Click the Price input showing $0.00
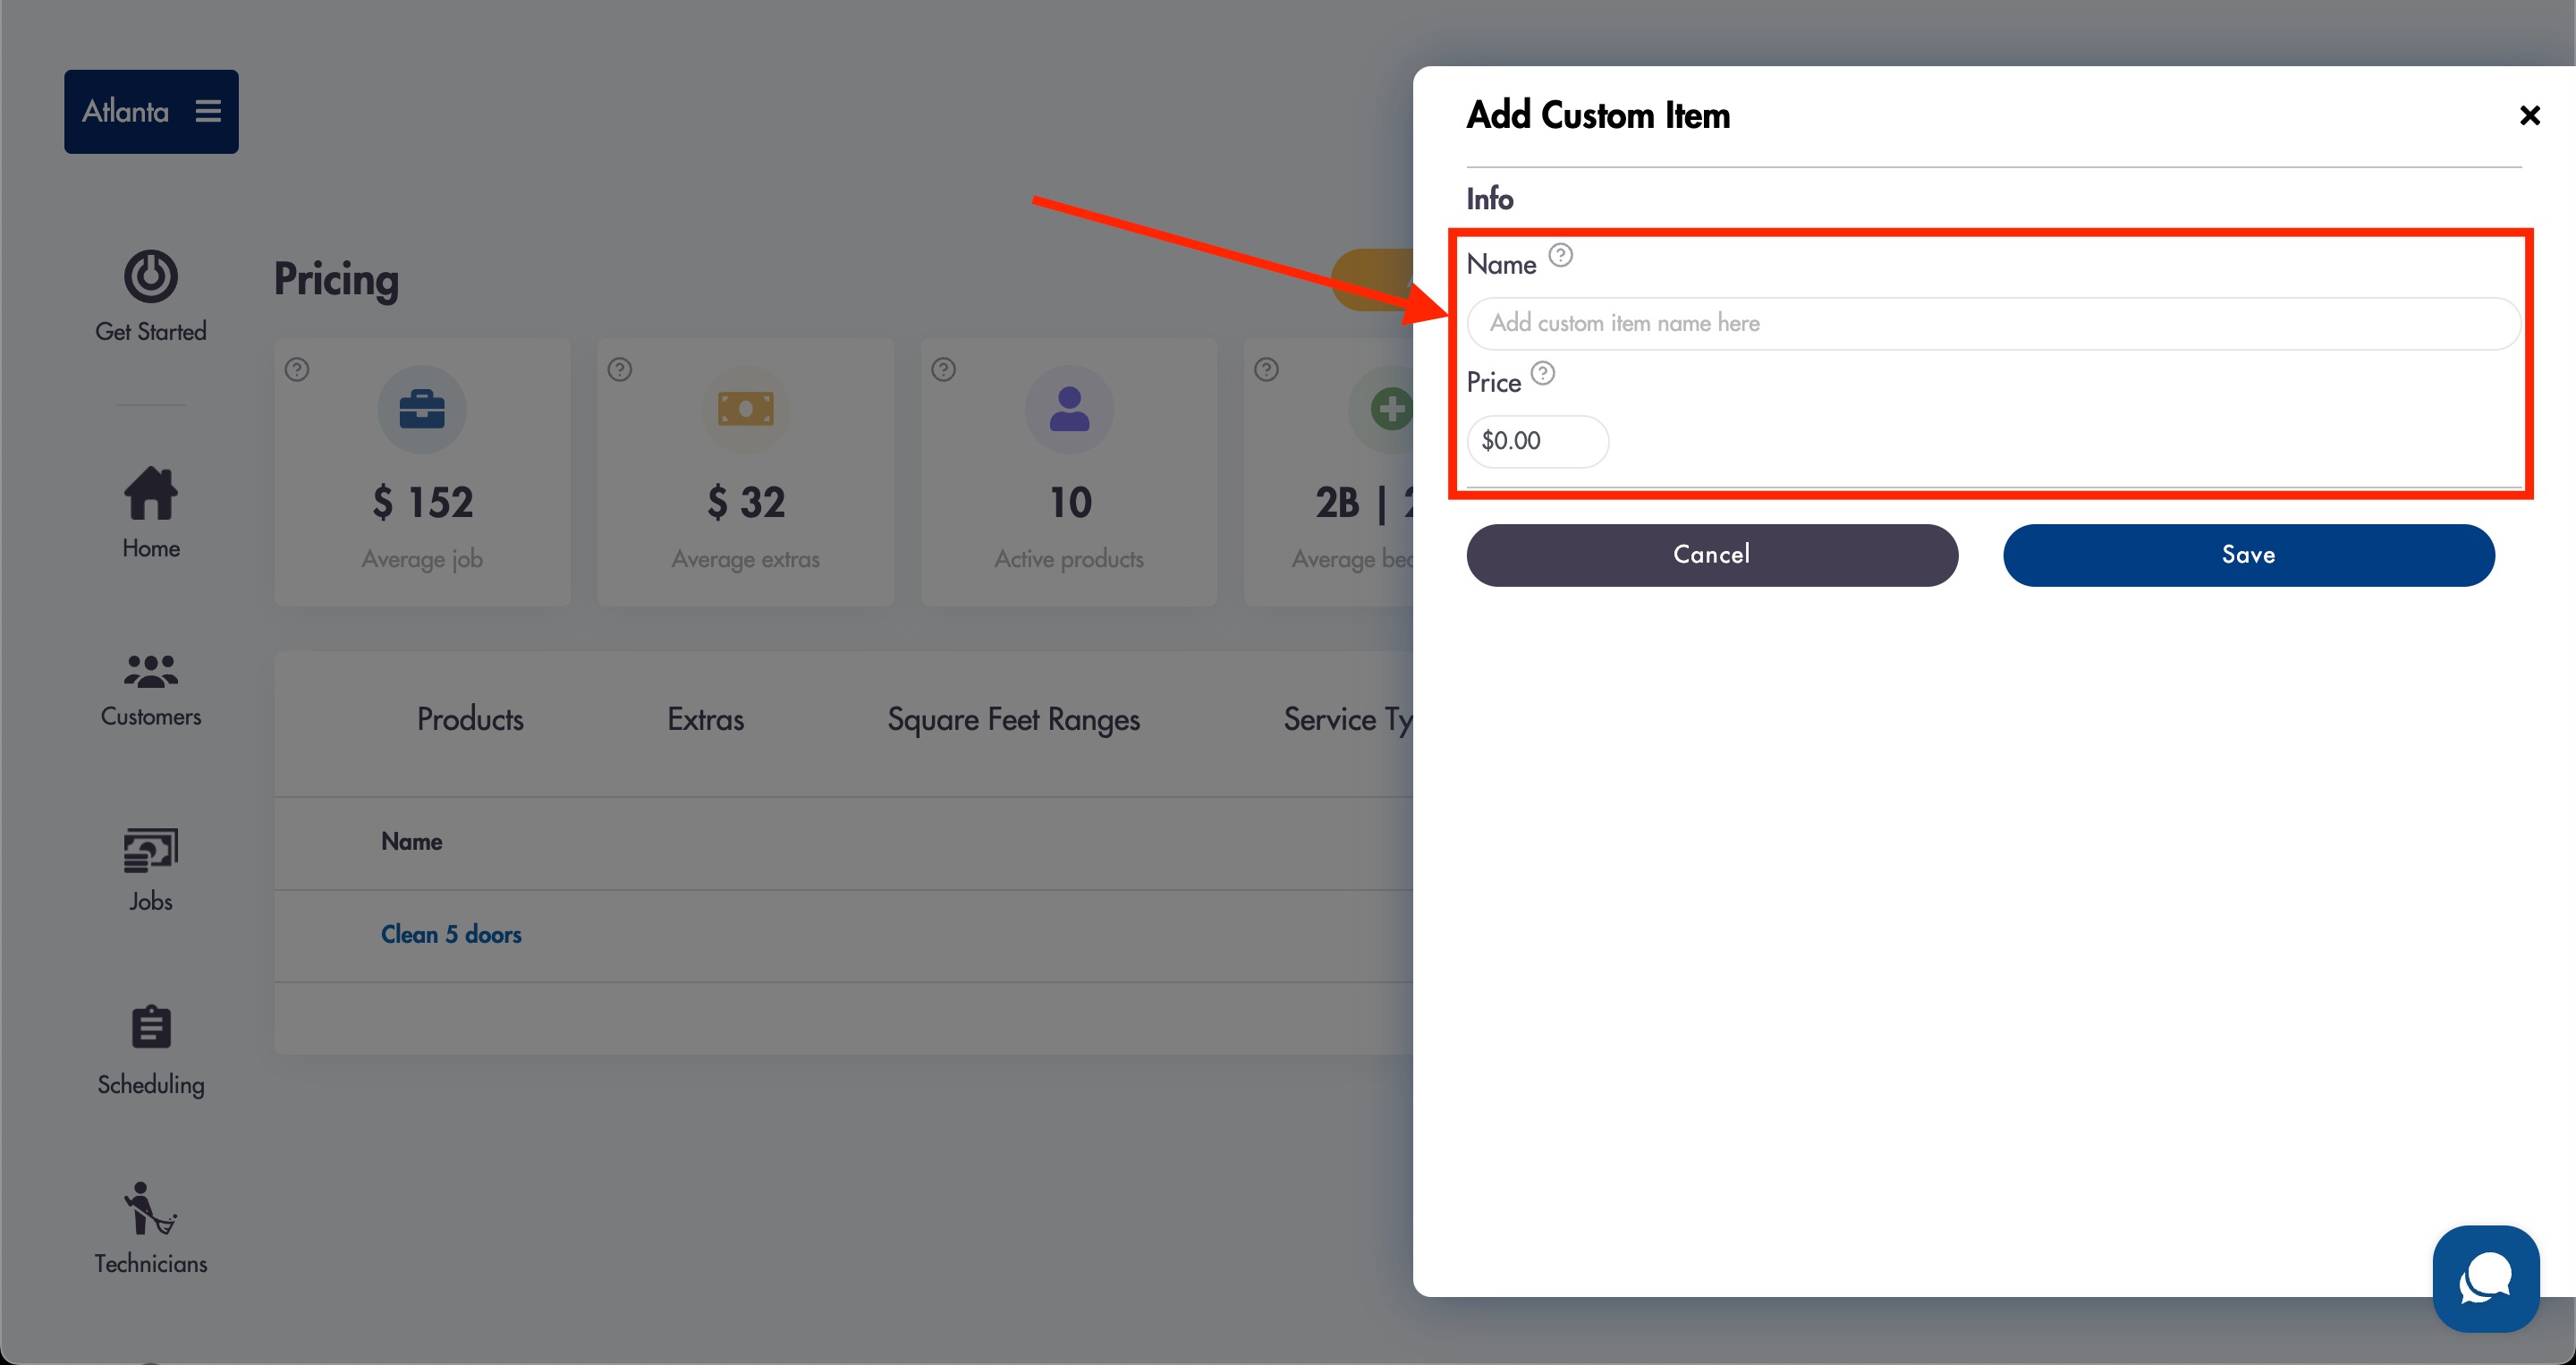This screenshot has width=2576, height=1365. coord(1537,441)
